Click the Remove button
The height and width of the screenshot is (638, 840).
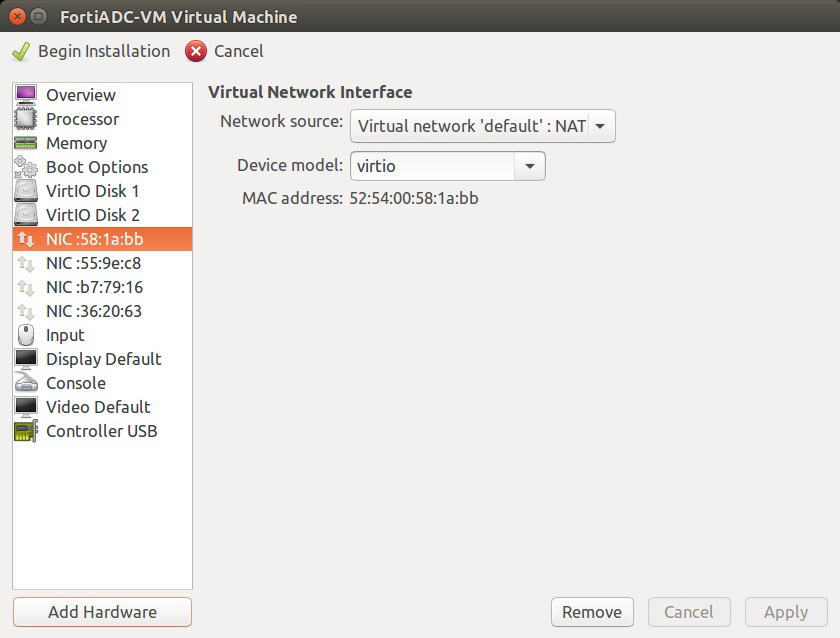(x=592, y=612)
